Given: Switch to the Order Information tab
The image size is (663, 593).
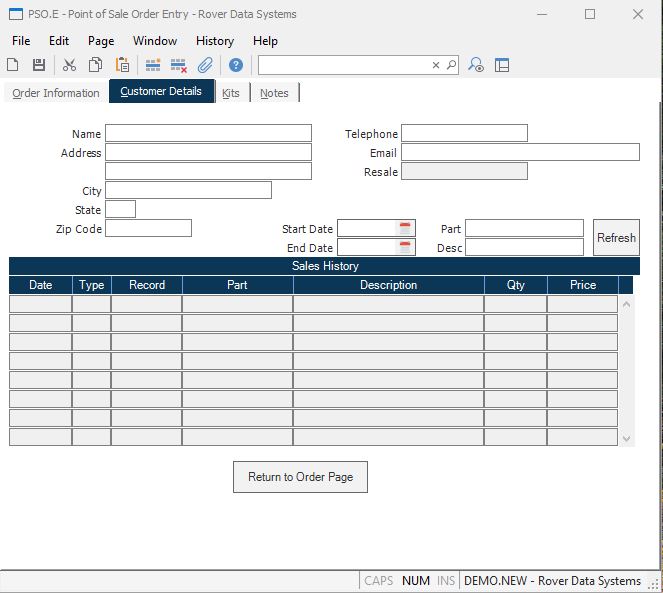Looking at the screenshot, I should coord(56,93).
